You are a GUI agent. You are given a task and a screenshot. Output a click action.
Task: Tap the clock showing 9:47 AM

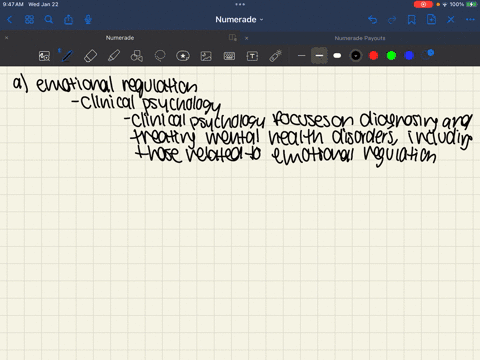coord(13,4)
